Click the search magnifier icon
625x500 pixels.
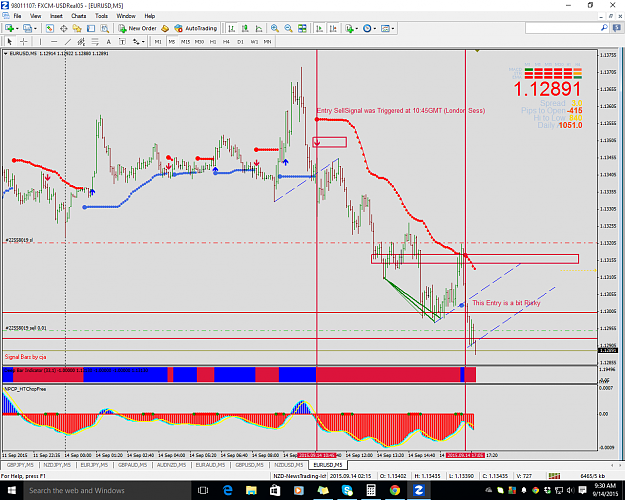pos(604,28)
